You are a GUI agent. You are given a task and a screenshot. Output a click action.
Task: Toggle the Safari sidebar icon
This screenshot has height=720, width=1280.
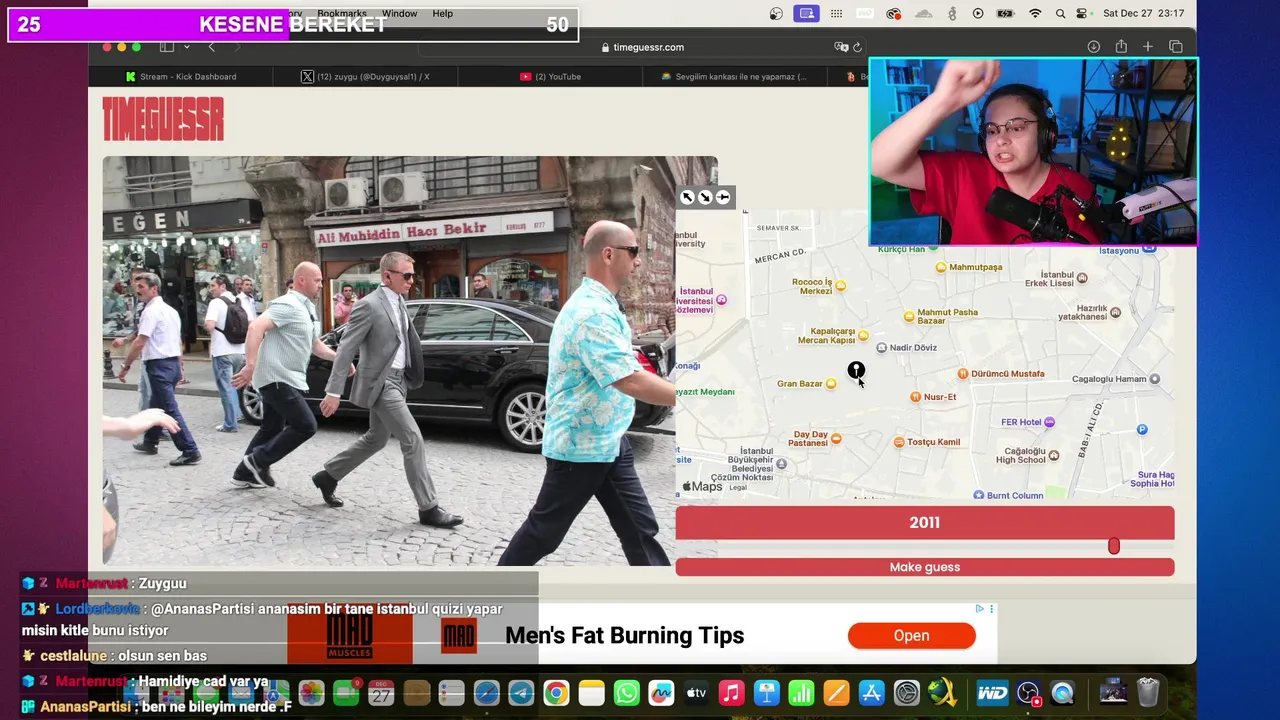tap(167, 47)
